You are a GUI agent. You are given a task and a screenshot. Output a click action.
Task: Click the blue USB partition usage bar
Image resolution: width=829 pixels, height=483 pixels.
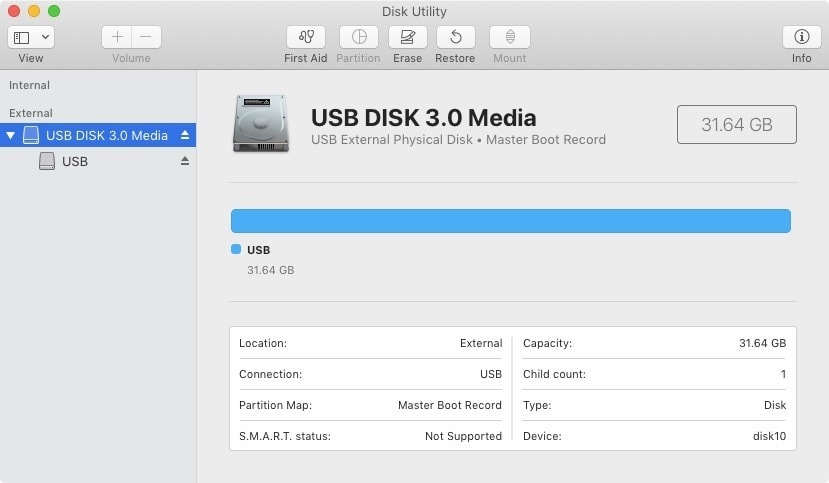510,221
